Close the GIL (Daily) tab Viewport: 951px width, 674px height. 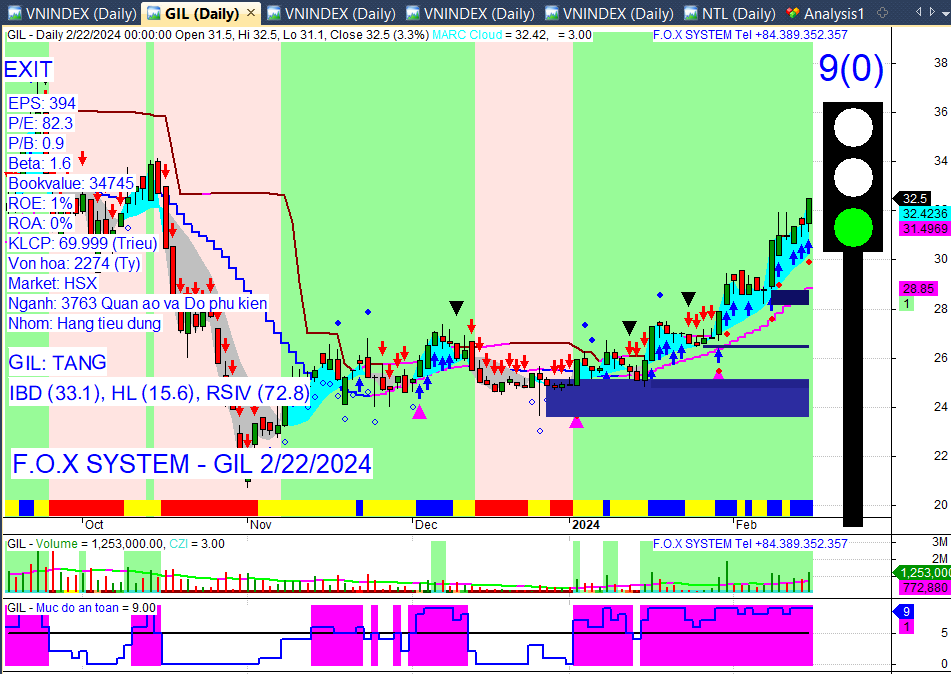[252, 13]
